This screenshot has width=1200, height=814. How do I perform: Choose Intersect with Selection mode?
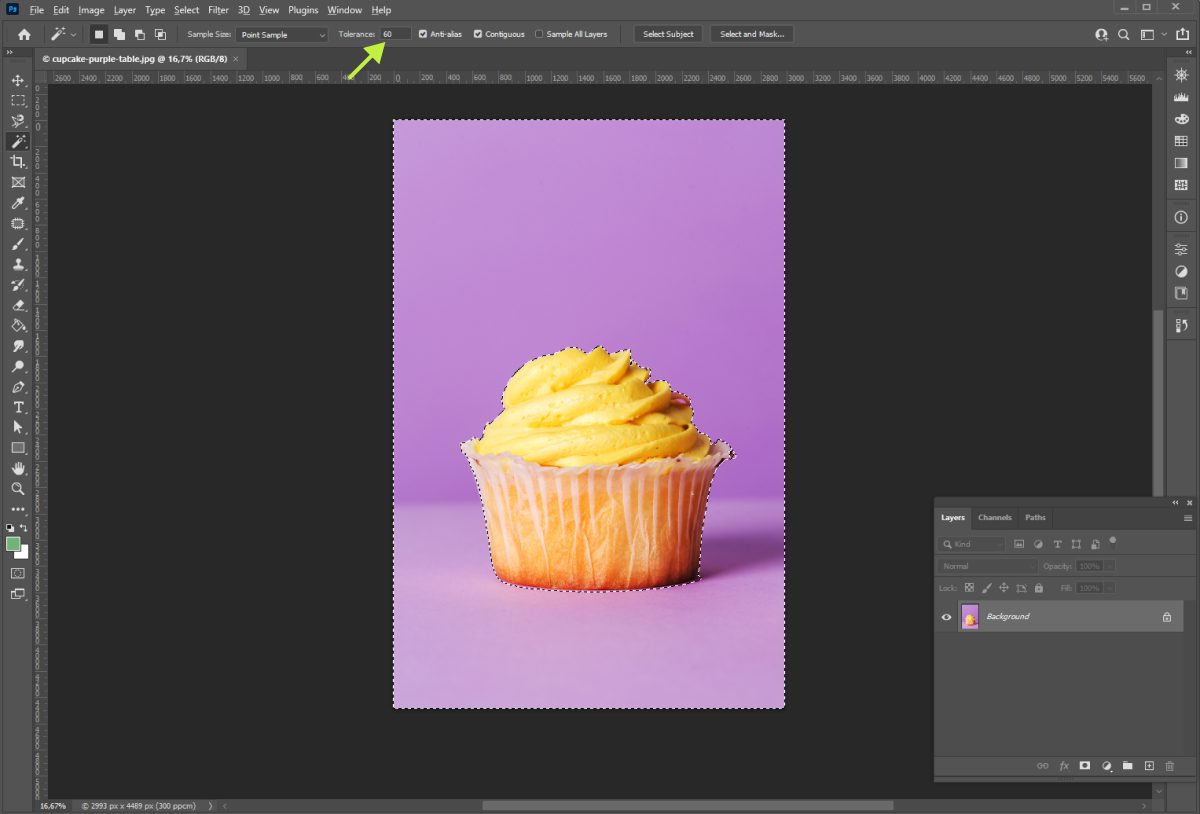coord(160,34)
